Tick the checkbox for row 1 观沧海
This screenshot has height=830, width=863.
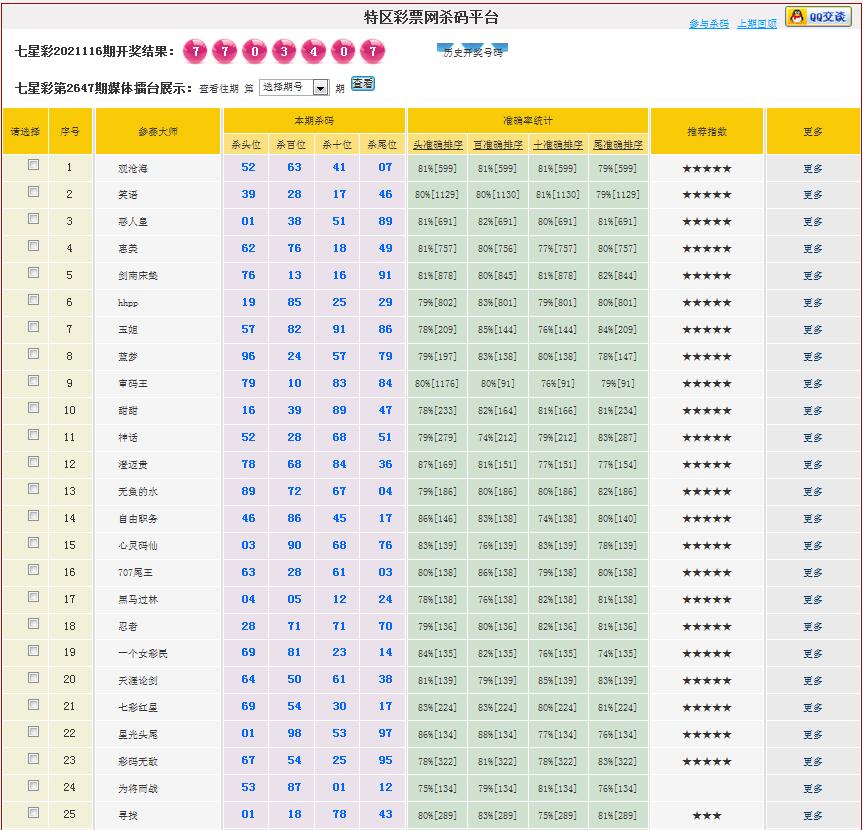coord(33,165)
